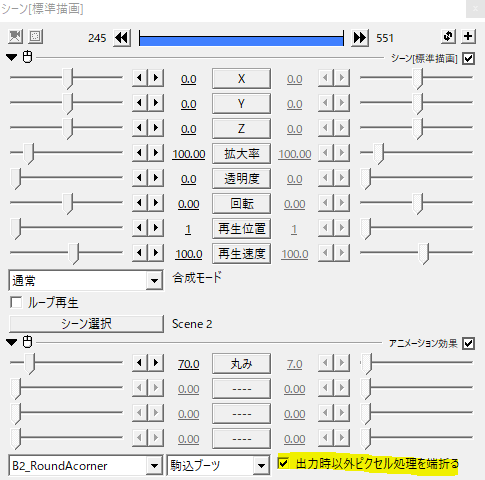This screenshot has width=485, height=480.
Task: Click the camera control icon at top left
Action: [x=15, y=37]
